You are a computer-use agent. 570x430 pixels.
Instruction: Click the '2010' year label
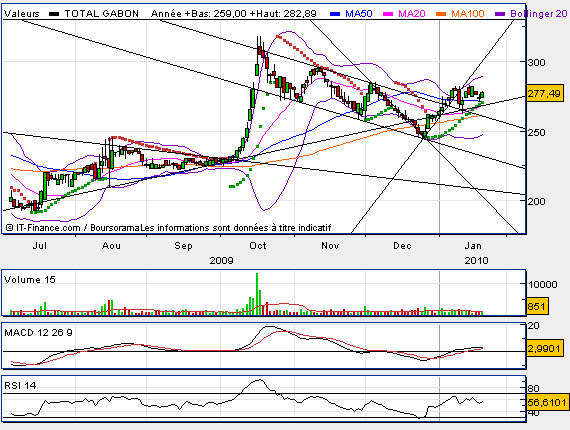[x=476, y=261]
